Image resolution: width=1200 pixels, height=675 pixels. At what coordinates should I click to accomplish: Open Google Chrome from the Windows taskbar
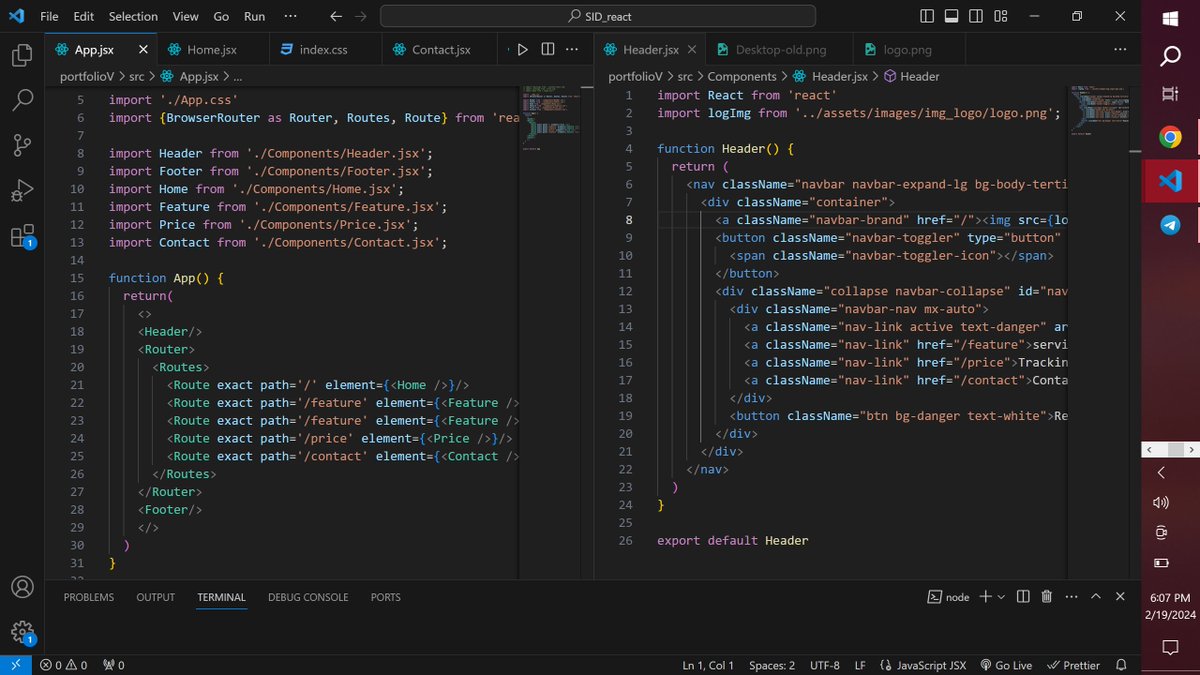click(x=1171, y=136)
